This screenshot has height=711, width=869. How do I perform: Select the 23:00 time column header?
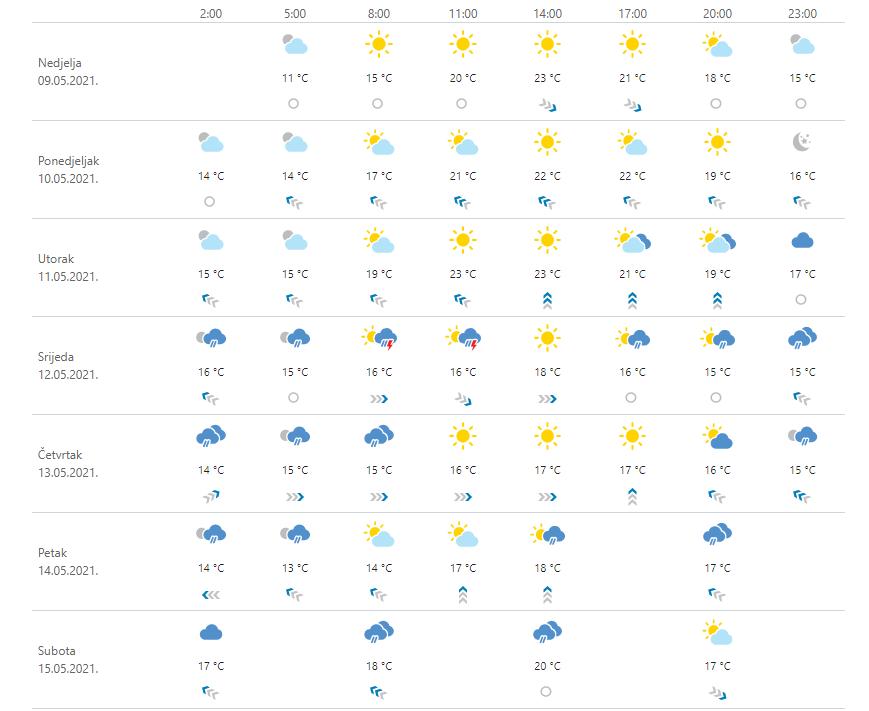click(801, 13)
